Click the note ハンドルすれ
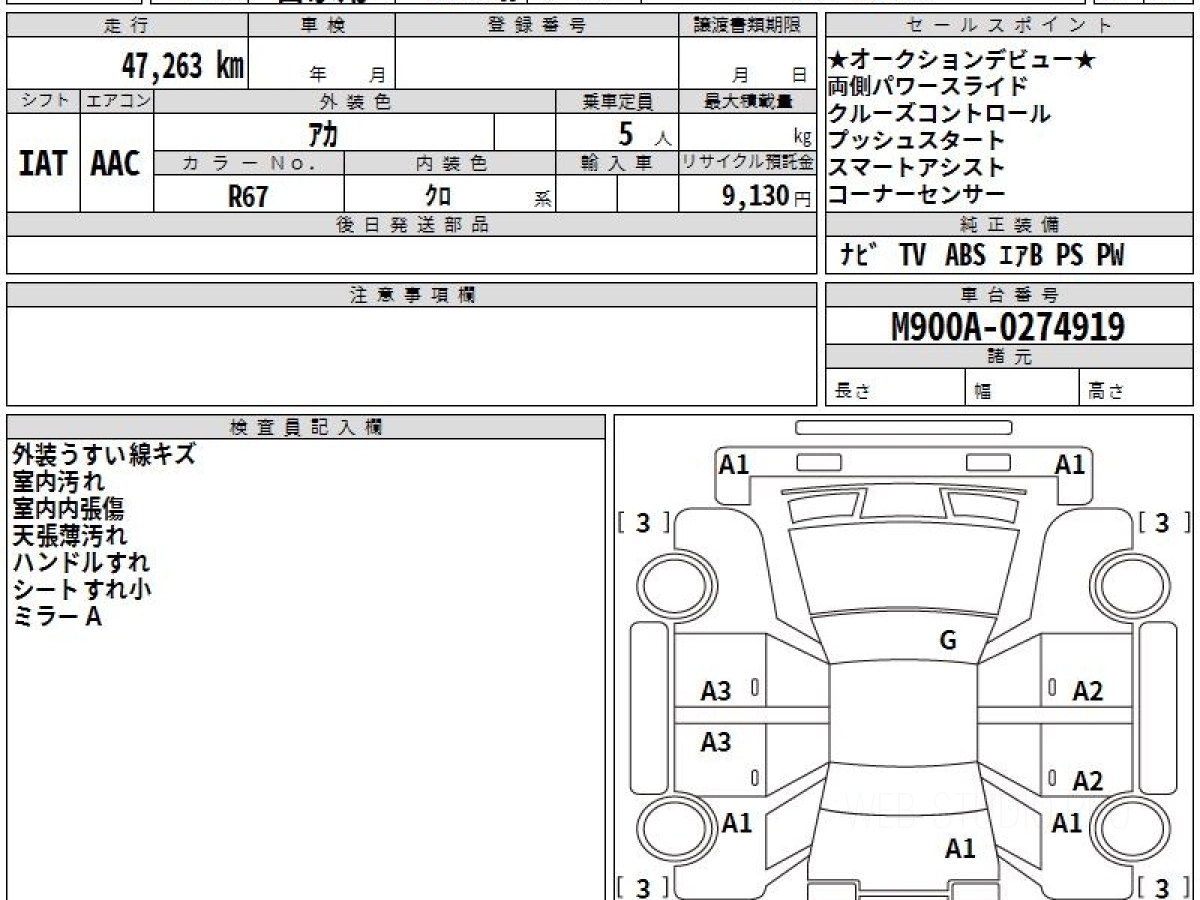Viewport: 1200px width, 900px height. pos(81,563)
